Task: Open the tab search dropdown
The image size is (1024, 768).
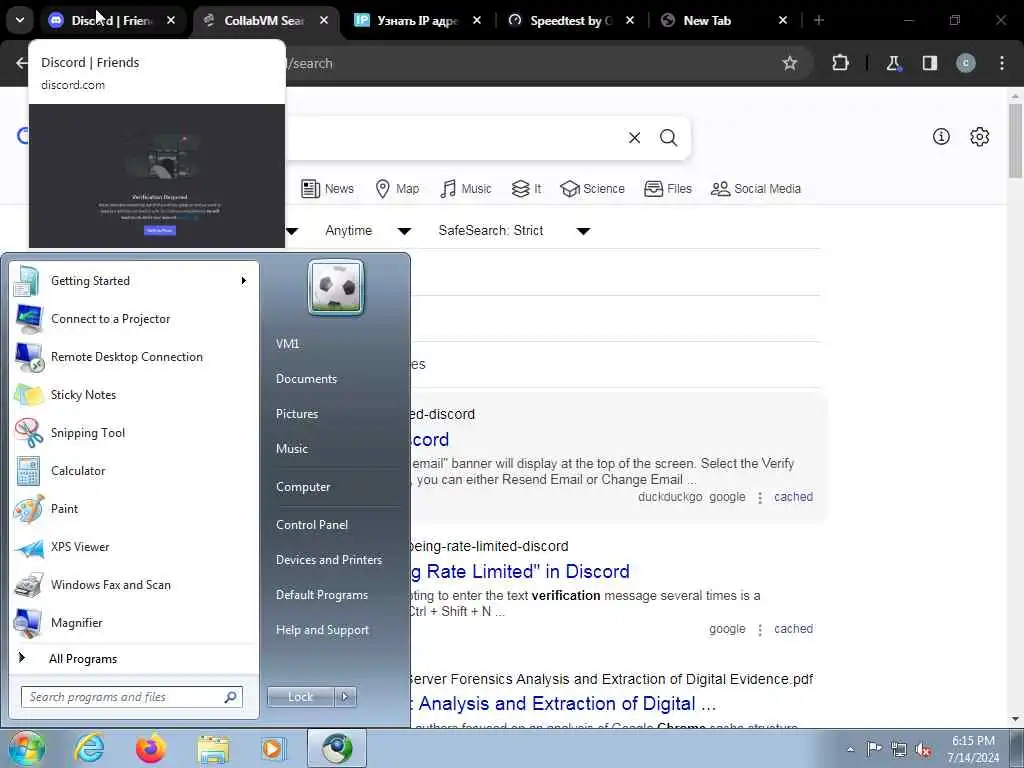Action: click(20, 21)
